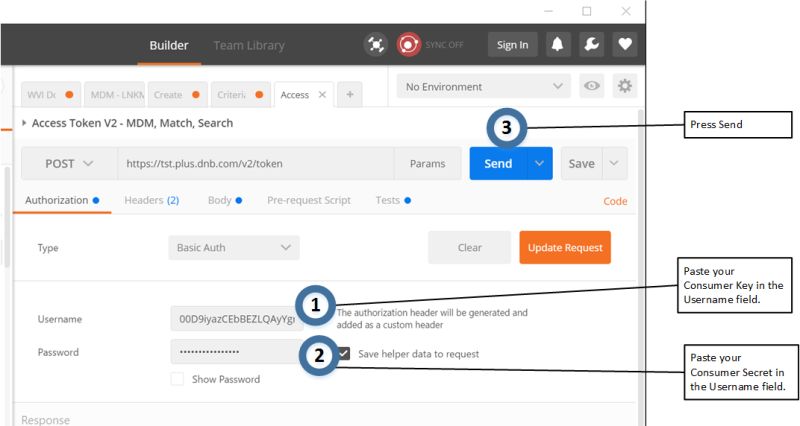Screen dimensions: 800x426
Task: Click the Username input field
Action: click(236, 319)
